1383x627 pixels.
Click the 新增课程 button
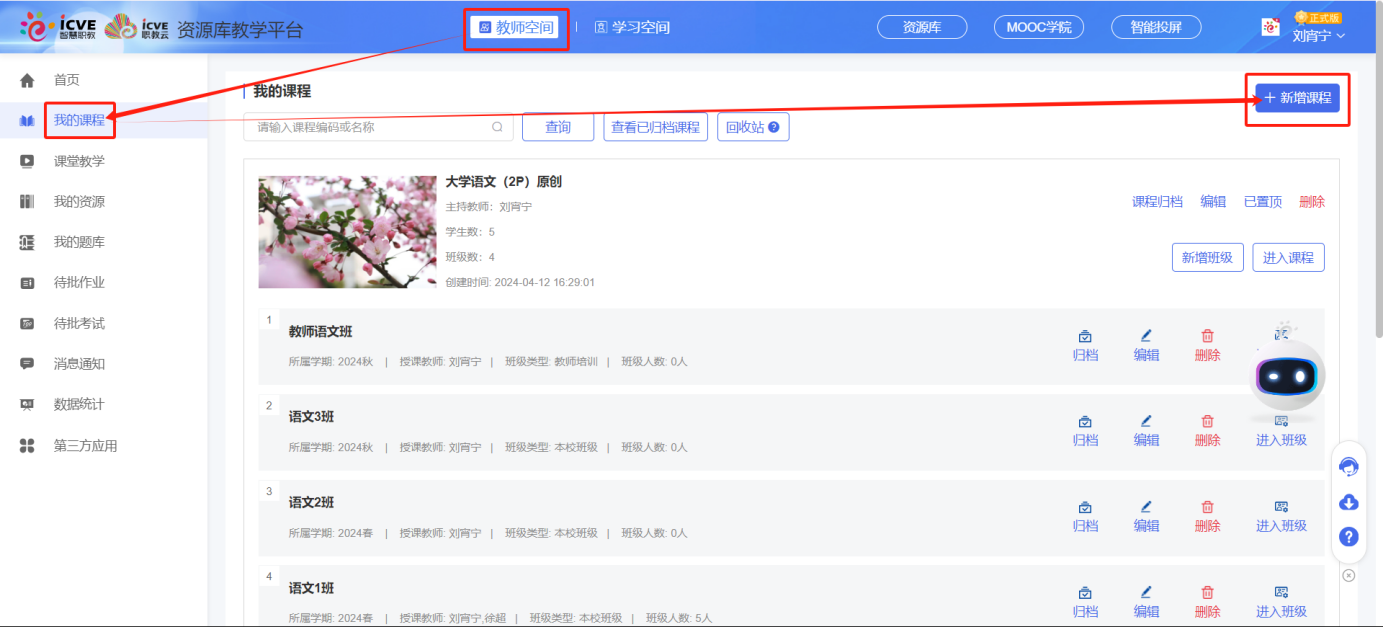(x=1295, y=99)
